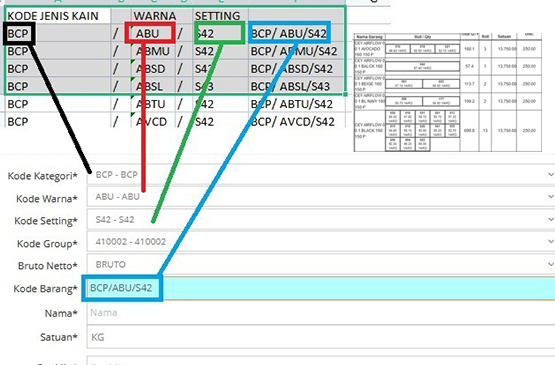This screenshot has width=555, height=365.
Task: Select the BCP cell in the AVCD row
Action: tap(58, 122)
